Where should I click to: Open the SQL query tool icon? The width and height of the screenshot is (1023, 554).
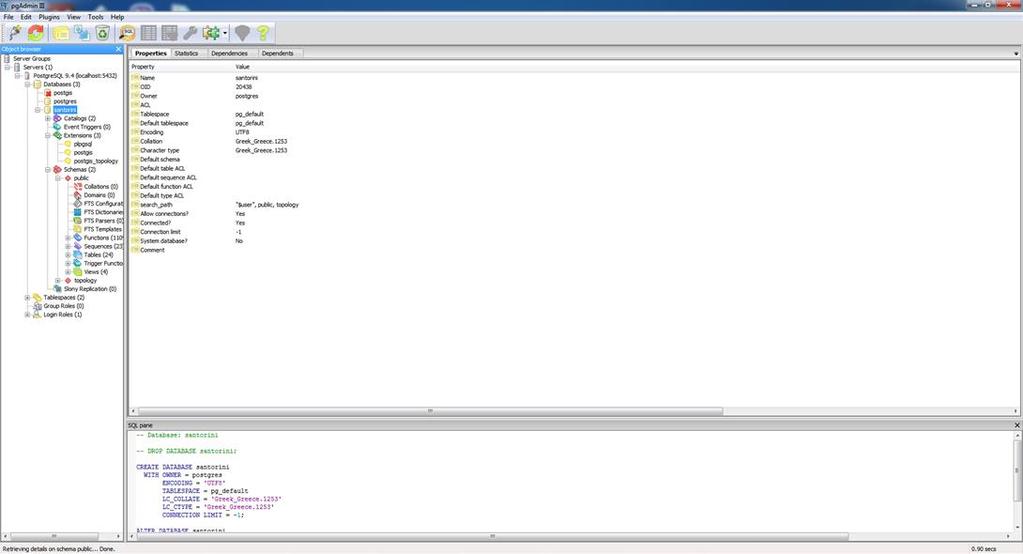tap(128, 33)
